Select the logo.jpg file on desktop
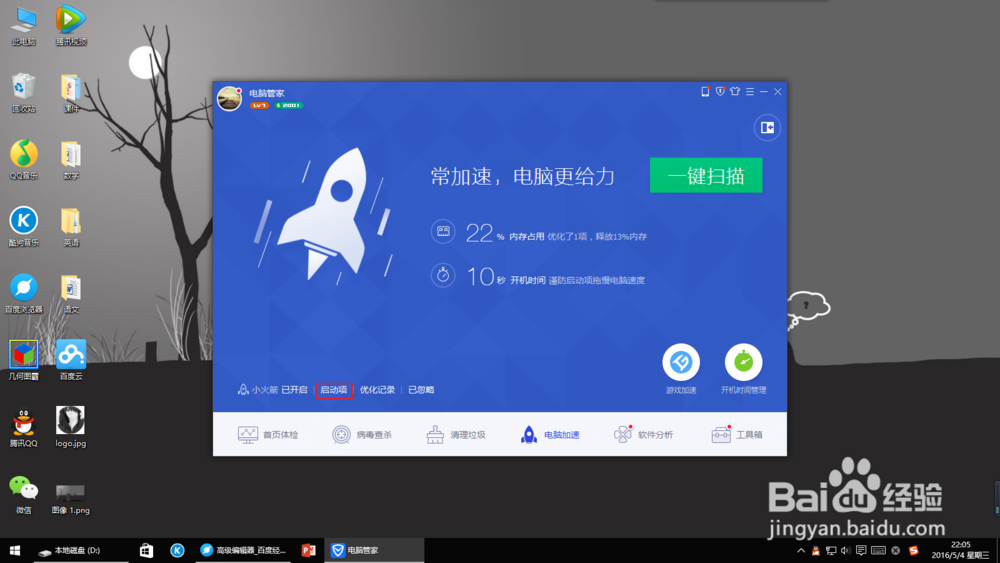 pyautogui.click(x=71, y=428)
